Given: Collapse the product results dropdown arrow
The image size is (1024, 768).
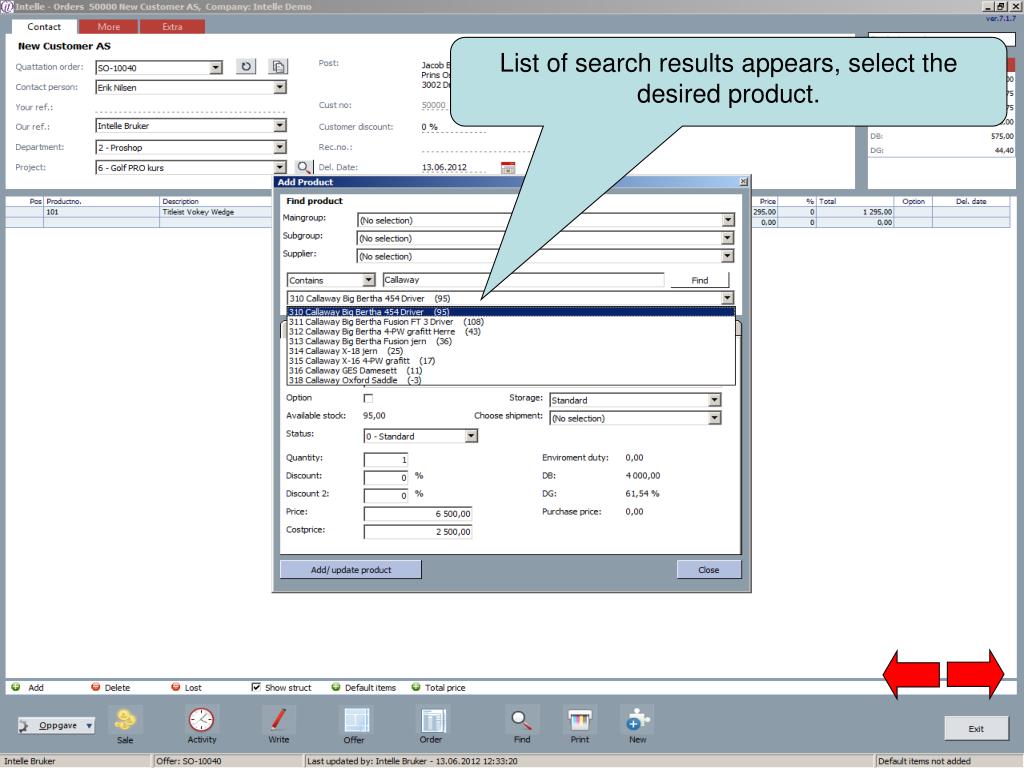Looking at the screenshot, I should [727, 298].
